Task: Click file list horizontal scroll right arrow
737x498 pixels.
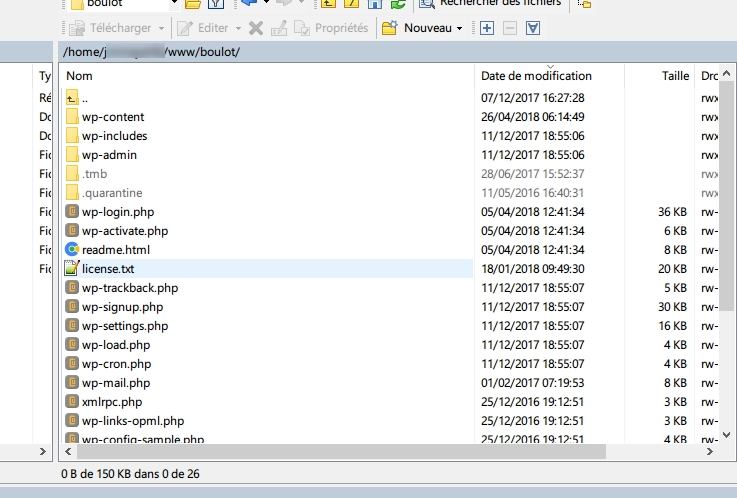Action: click(x=710, y=452)
